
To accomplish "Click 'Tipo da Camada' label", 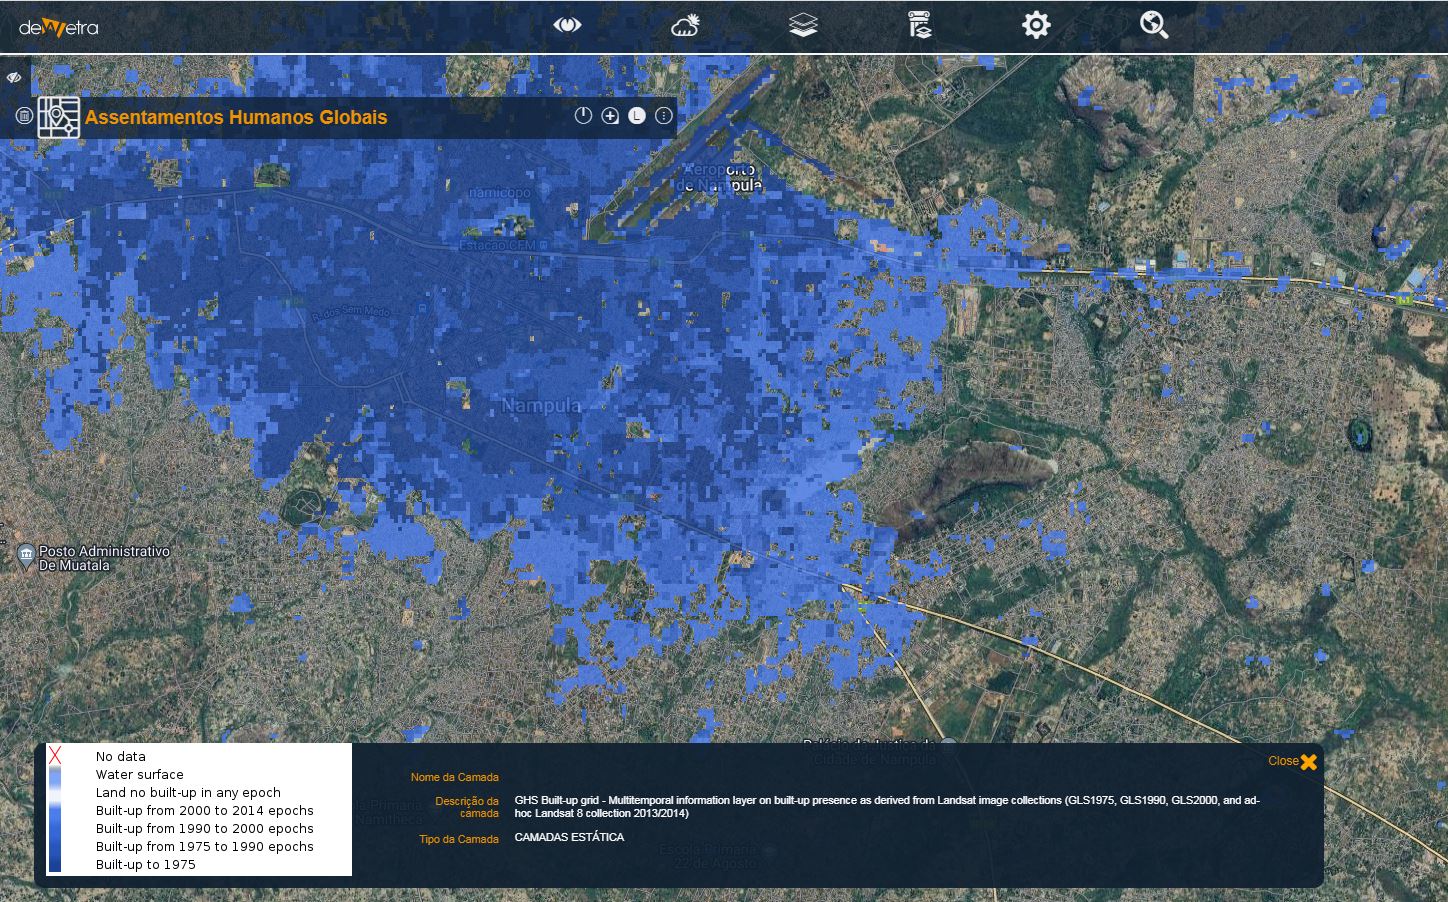I will (458, 839).
